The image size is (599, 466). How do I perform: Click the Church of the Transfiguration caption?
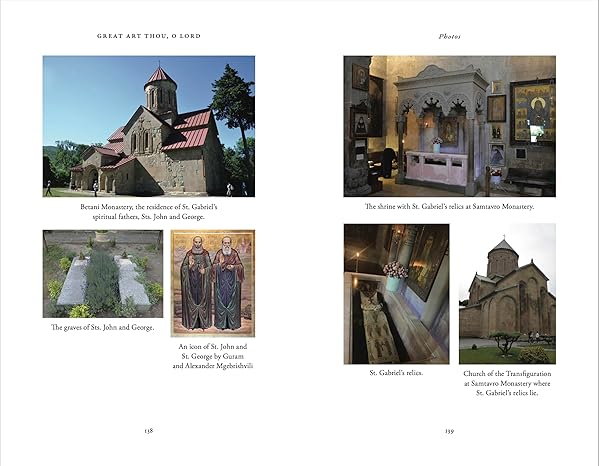point(507,383)
